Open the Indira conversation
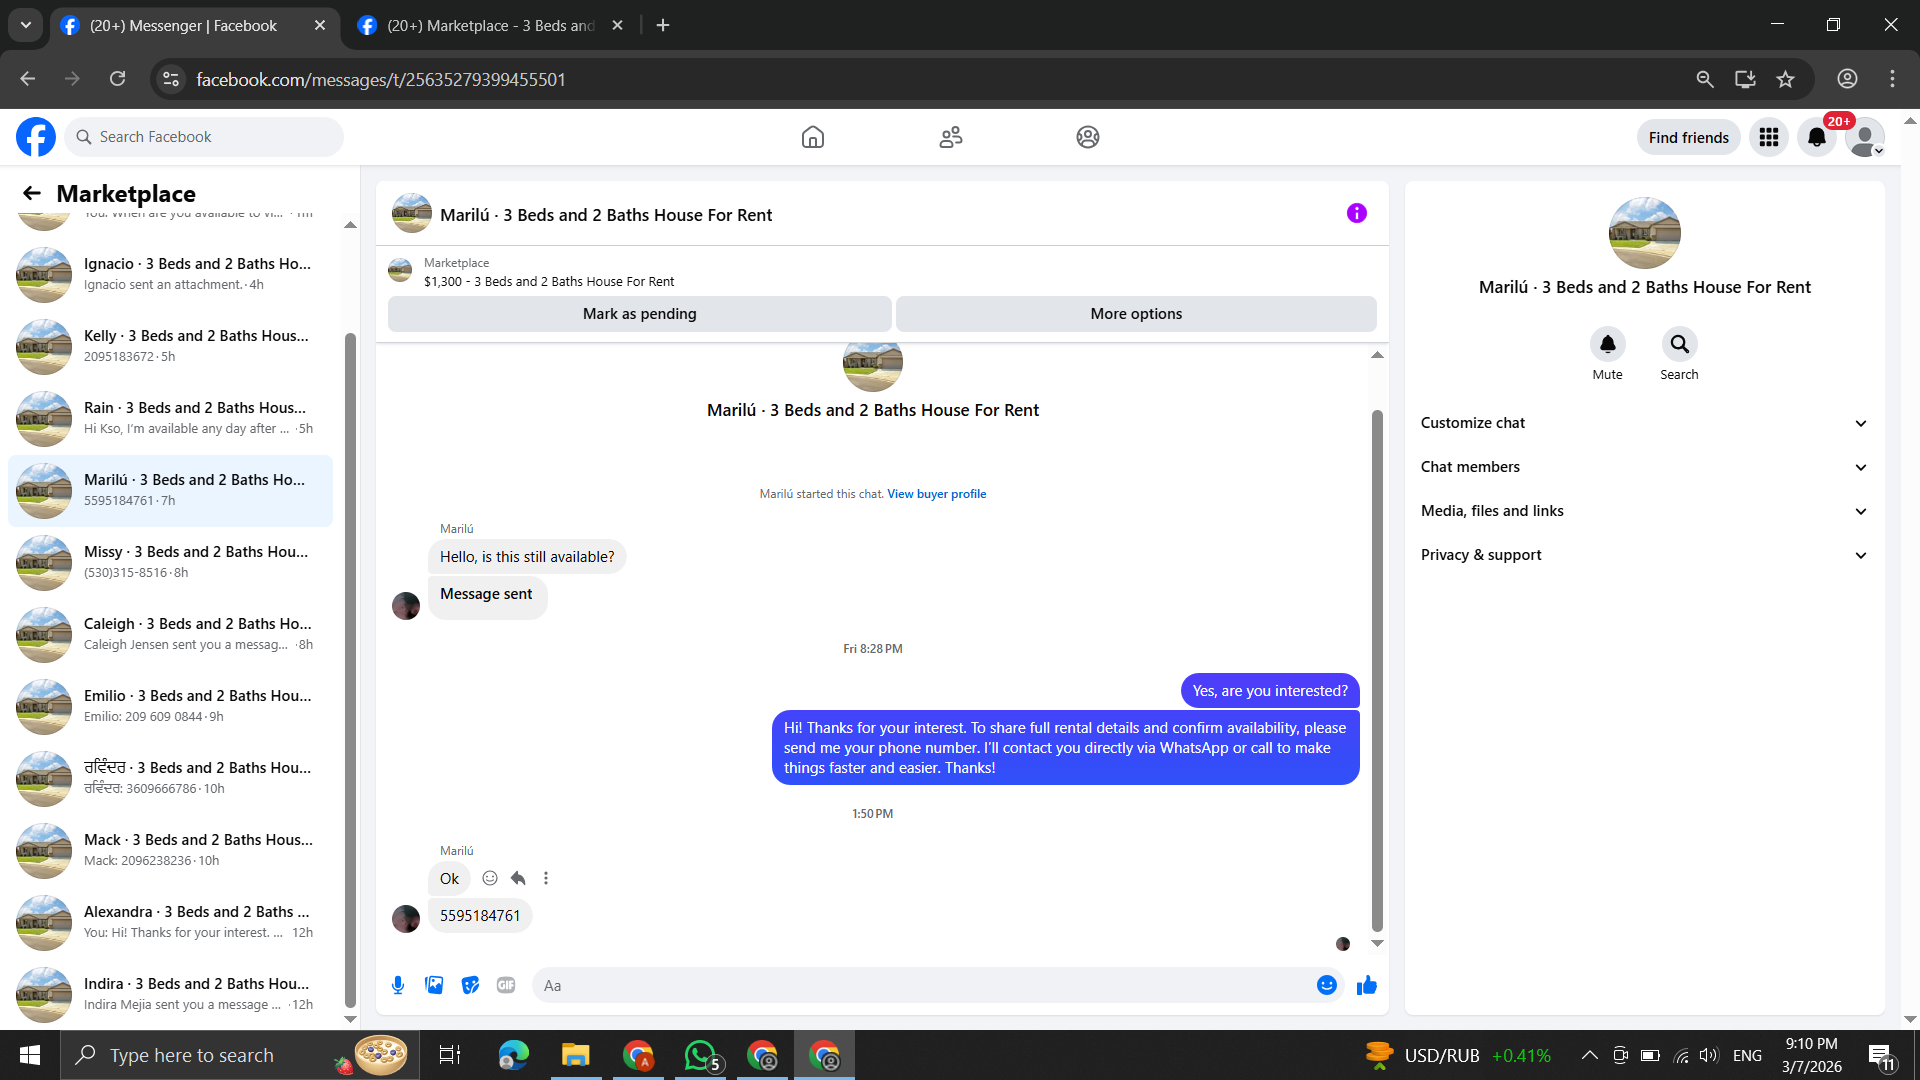Screen dimensions: 1920x1080 [170, 994]
